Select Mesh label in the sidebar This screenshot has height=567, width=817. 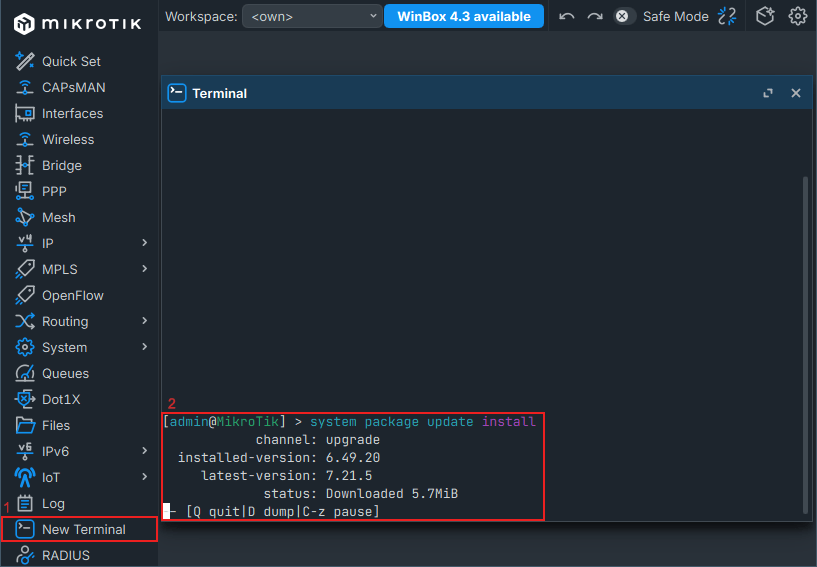(x=58, y=217)
